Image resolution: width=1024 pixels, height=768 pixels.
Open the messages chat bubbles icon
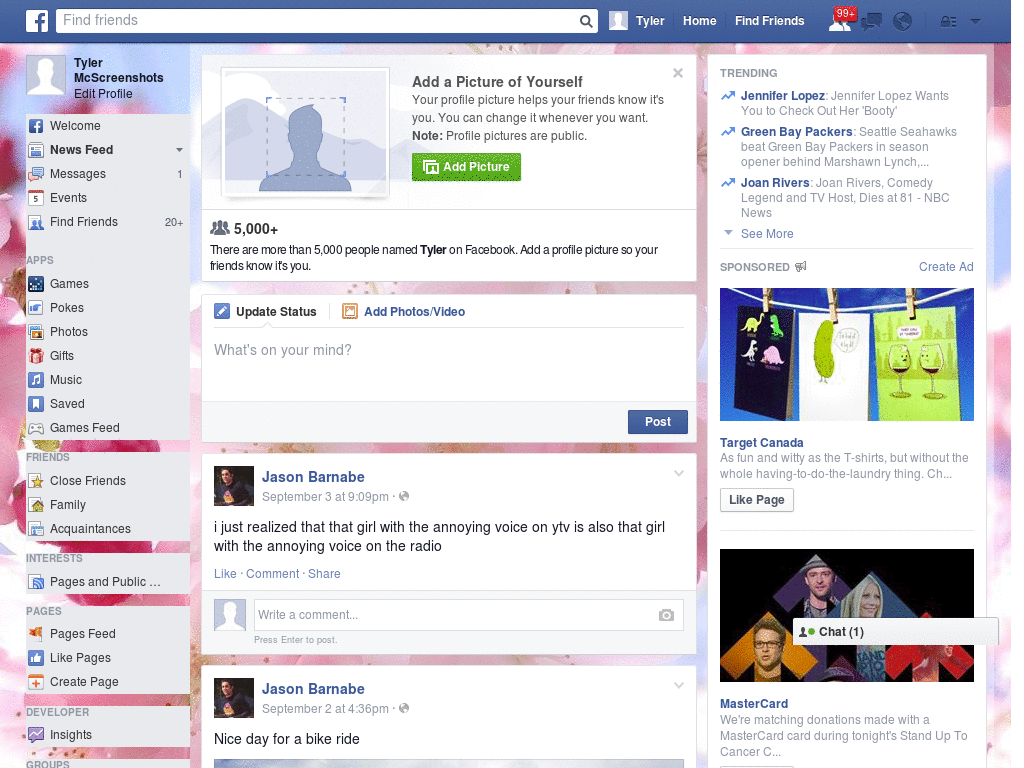click(871, 22)
